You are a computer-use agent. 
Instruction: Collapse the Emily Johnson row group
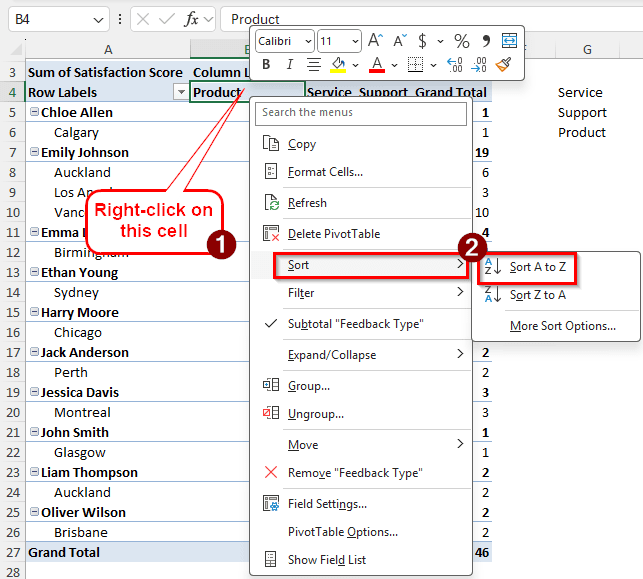coord(34,153)
